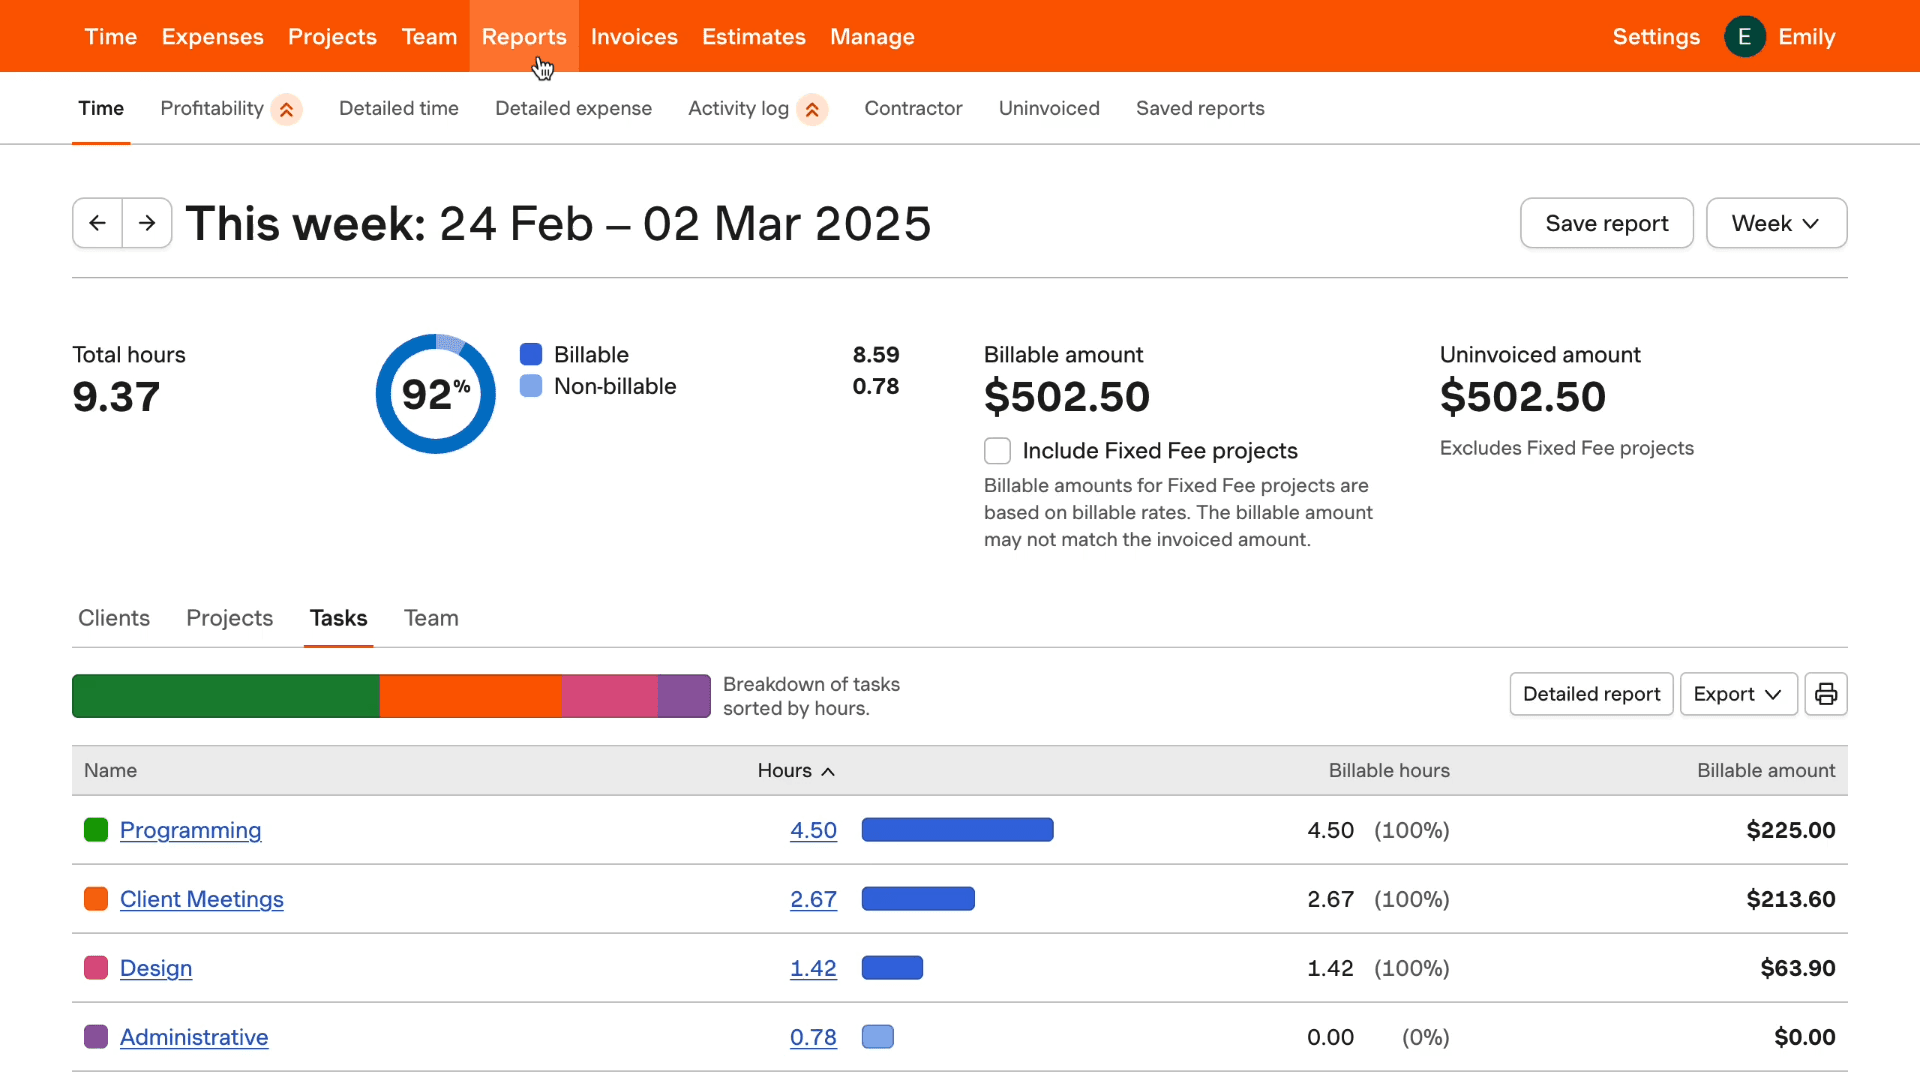Click the $225.00 Programming amount
The width and height of the screenshot is (1920, 1080).
click(1790, 830)
